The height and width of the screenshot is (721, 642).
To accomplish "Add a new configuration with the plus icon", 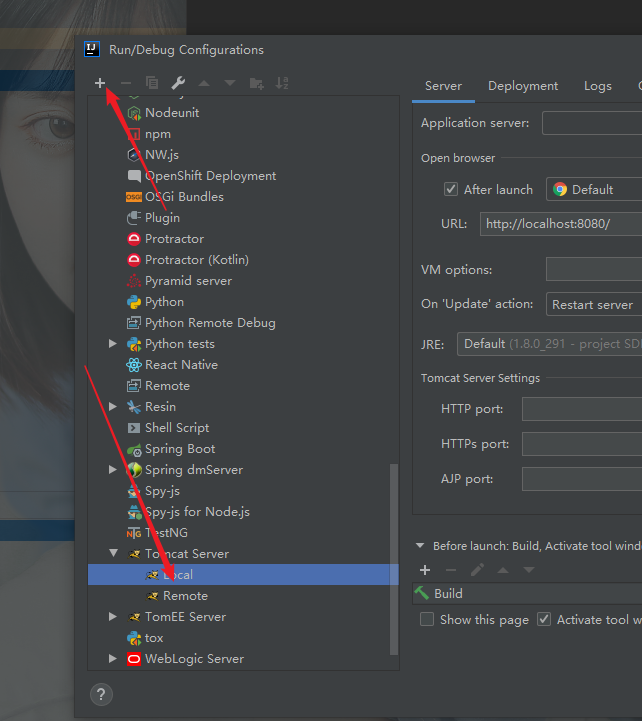I will pyautogui.click(x=100, y=83).
